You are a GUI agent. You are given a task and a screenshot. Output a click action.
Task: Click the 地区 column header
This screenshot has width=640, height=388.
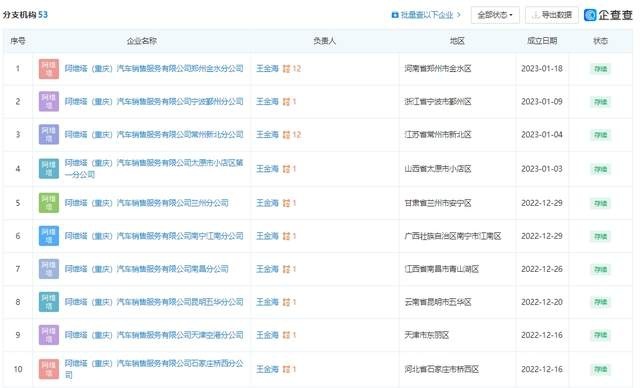(x=457, y=41)
